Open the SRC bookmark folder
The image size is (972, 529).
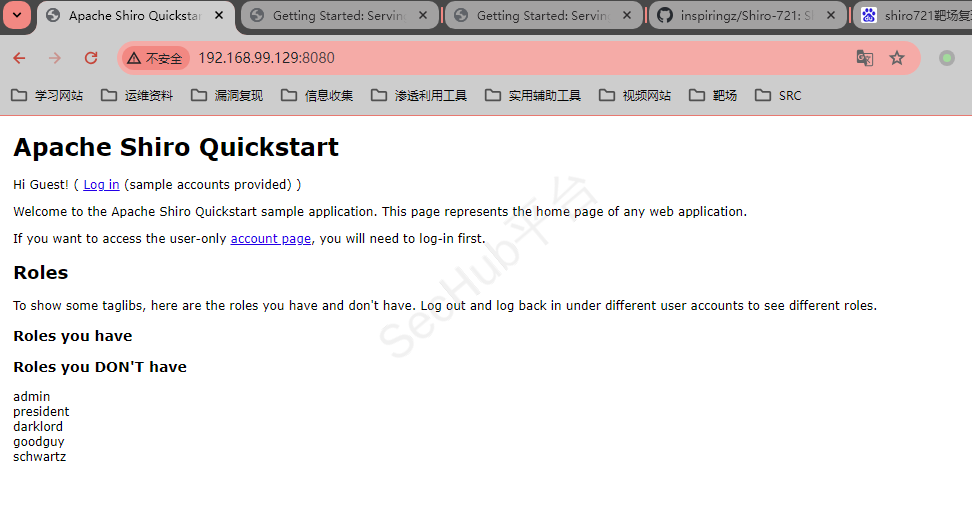(x=778, y=95)
